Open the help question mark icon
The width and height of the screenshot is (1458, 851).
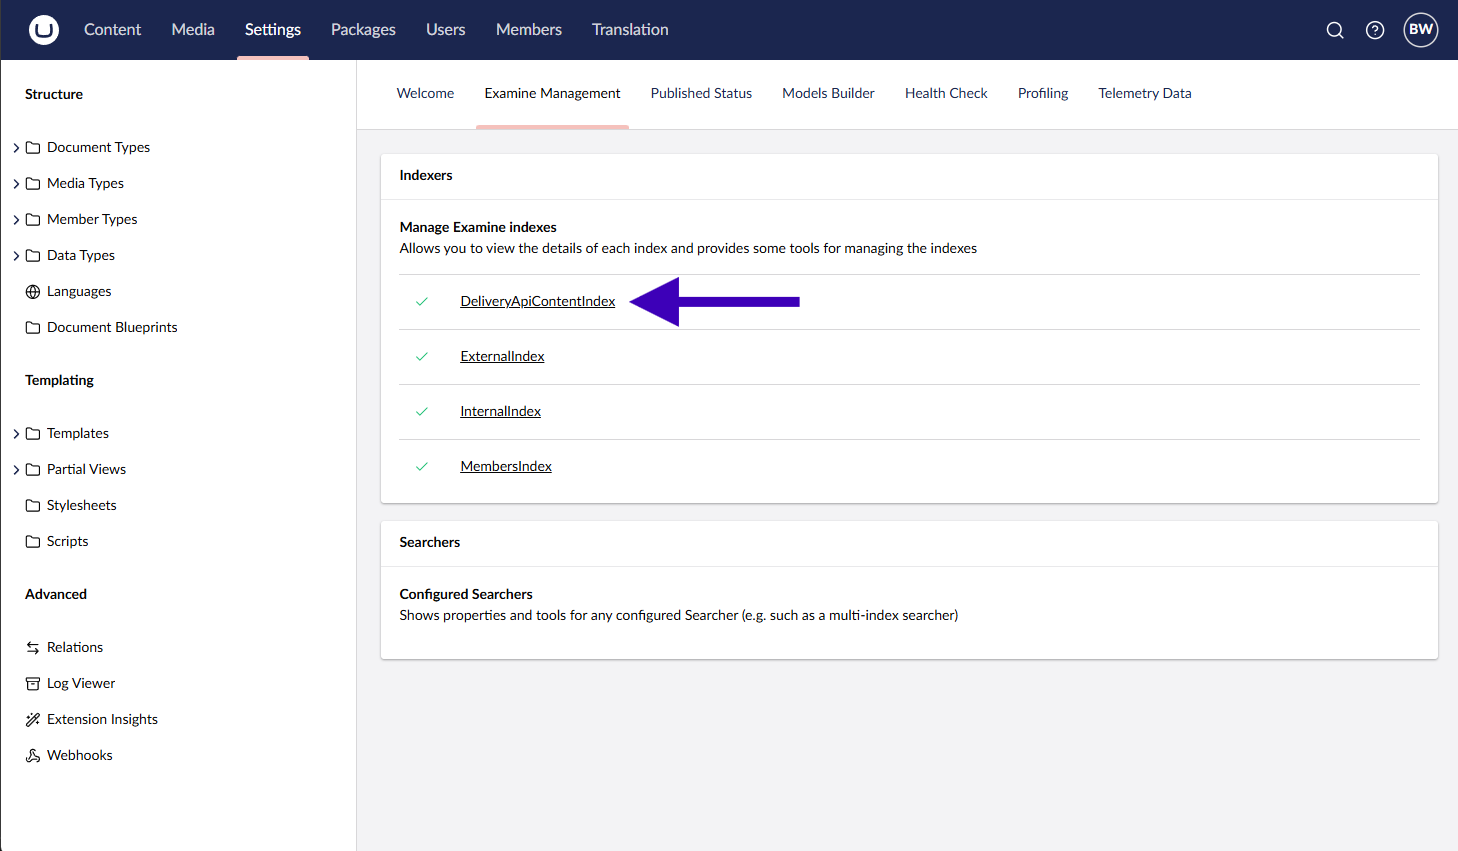click(x=1375, y=30)
